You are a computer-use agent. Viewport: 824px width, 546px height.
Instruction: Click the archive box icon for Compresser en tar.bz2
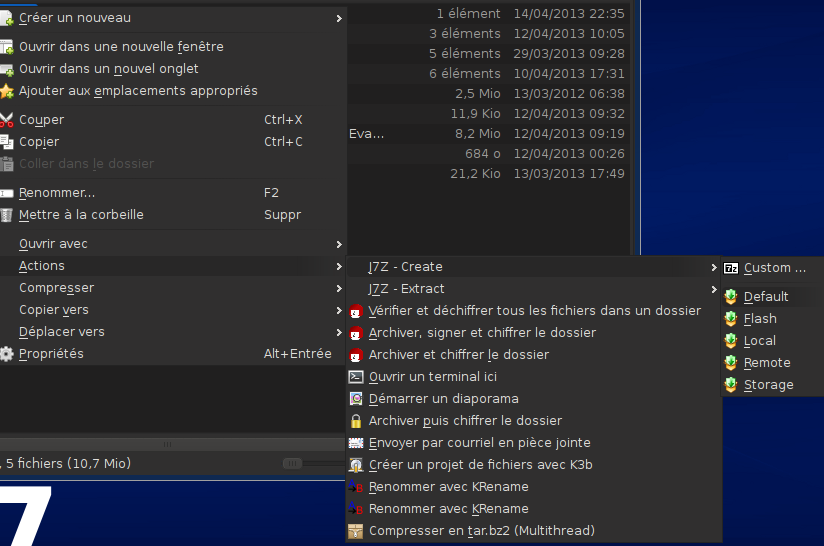(x=356, y=531)
